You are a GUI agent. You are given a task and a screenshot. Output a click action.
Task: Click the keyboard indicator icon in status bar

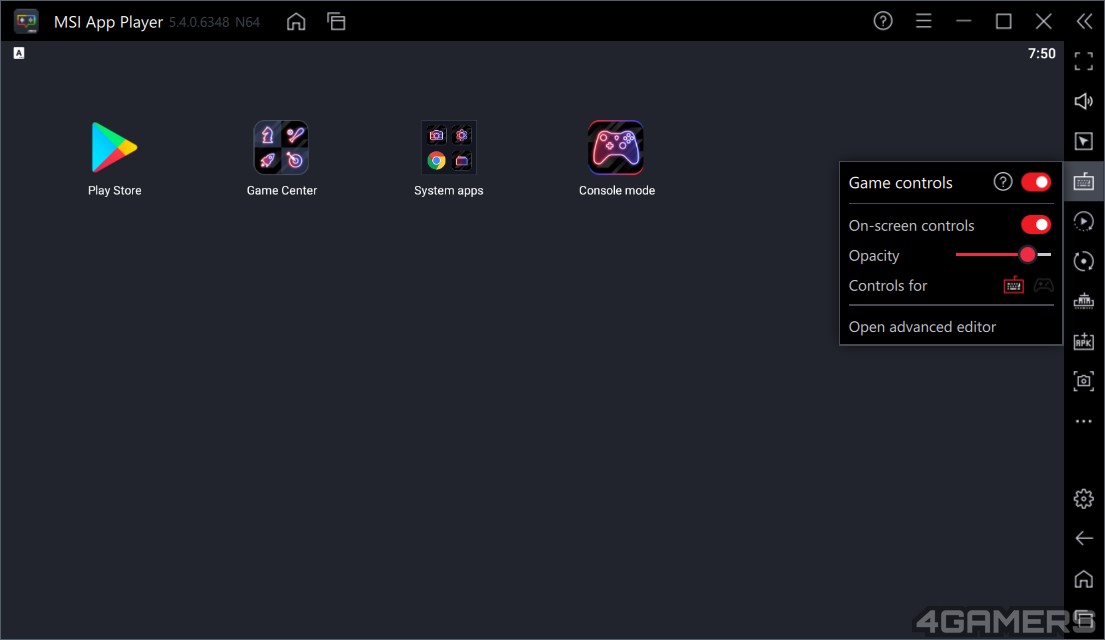coord(19,53)
